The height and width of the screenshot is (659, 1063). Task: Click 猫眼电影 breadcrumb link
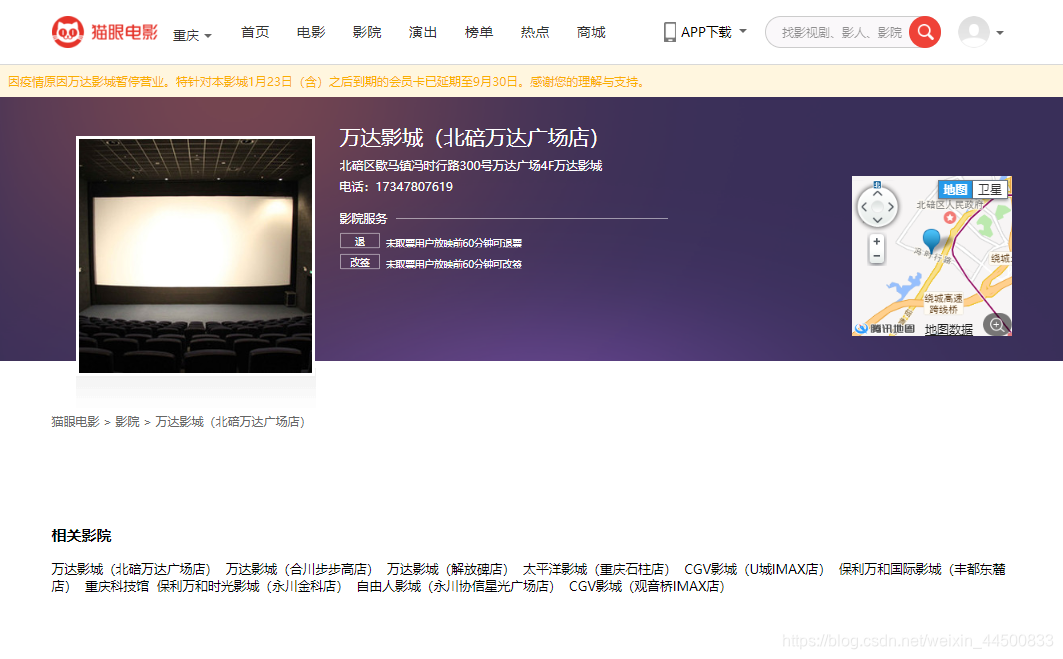(x=75, y=422)
